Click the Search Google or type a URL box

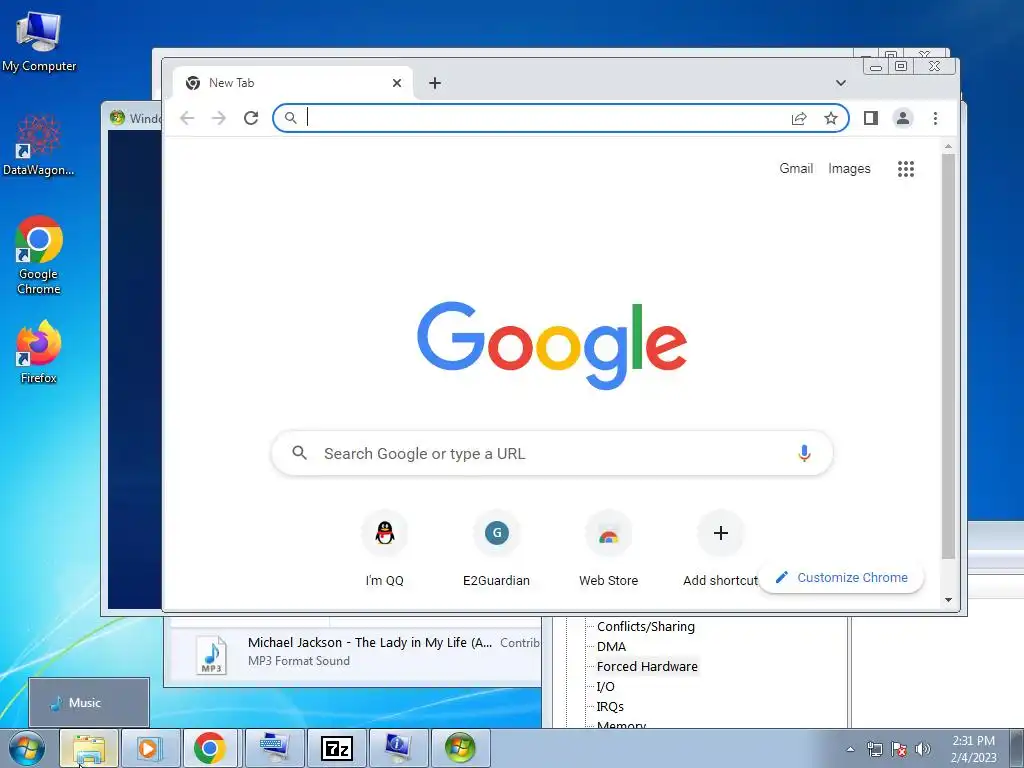[x=552, y=453]
